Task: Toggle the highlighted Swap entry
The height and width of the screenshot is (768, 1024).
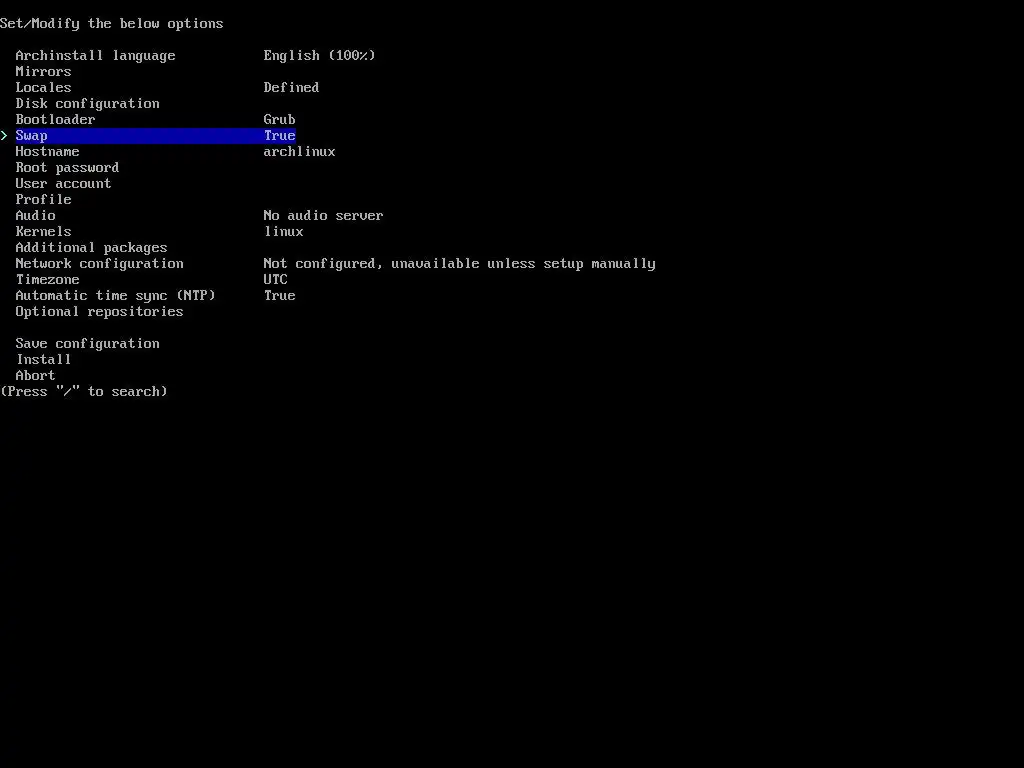Action: click(155, 136)
